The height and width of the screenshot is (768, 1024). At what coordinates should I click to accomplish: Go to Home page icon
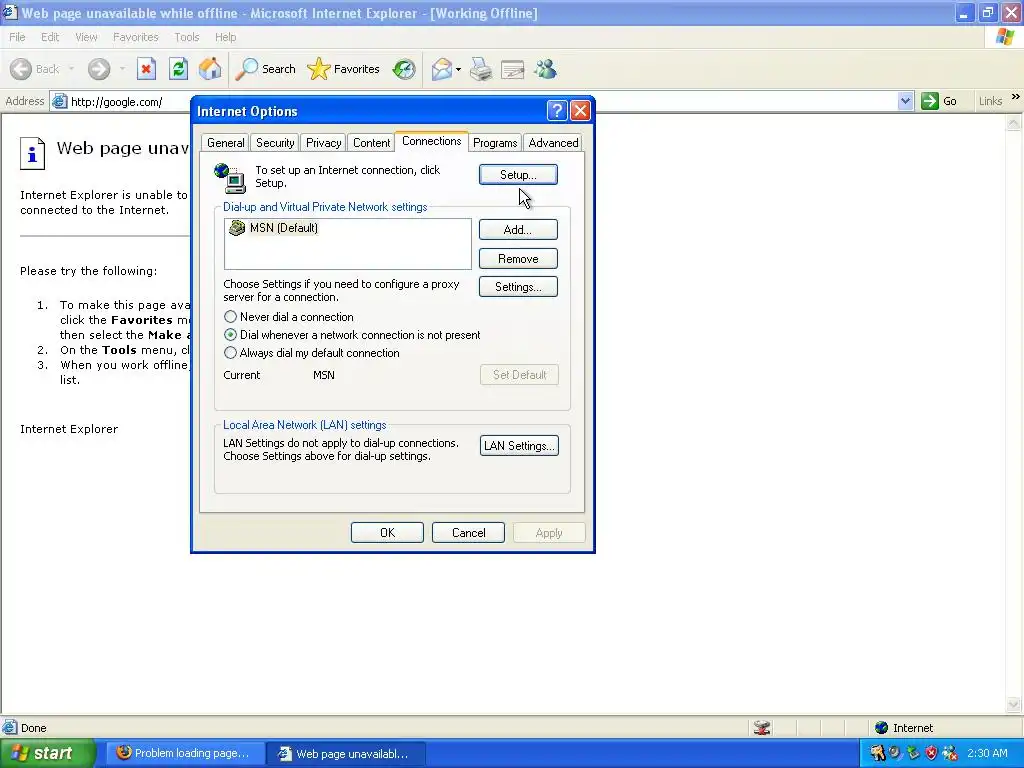210,69
